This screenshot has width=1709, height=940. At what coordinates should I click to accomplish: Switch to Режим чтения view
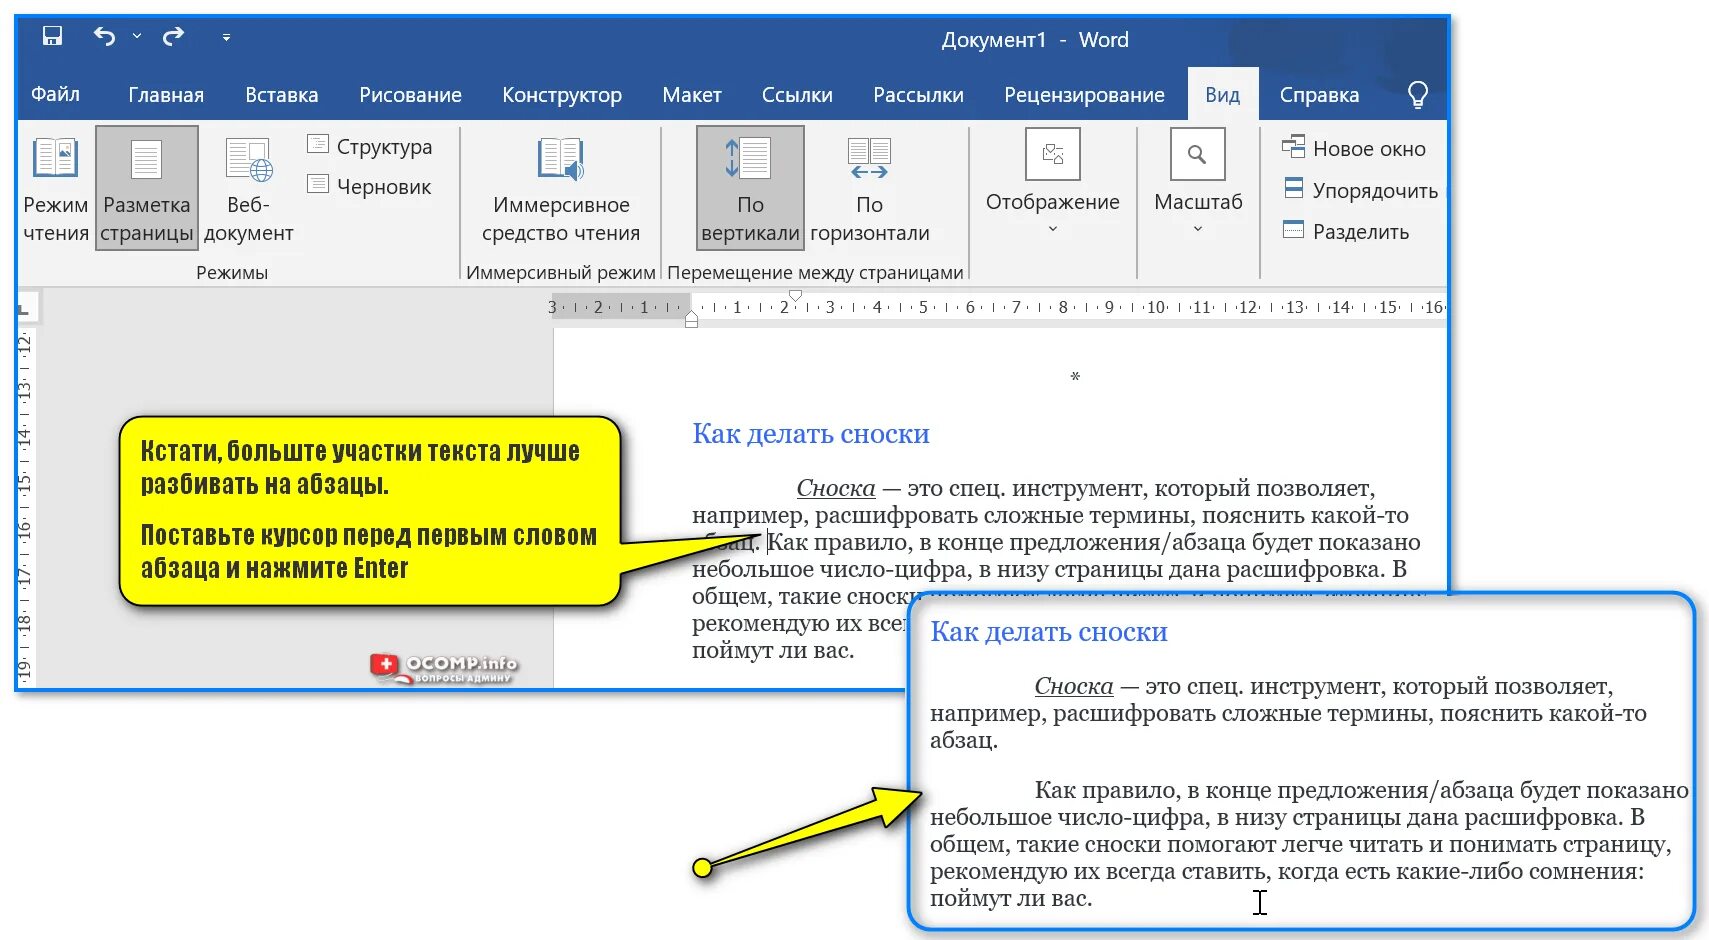(56, 188)
